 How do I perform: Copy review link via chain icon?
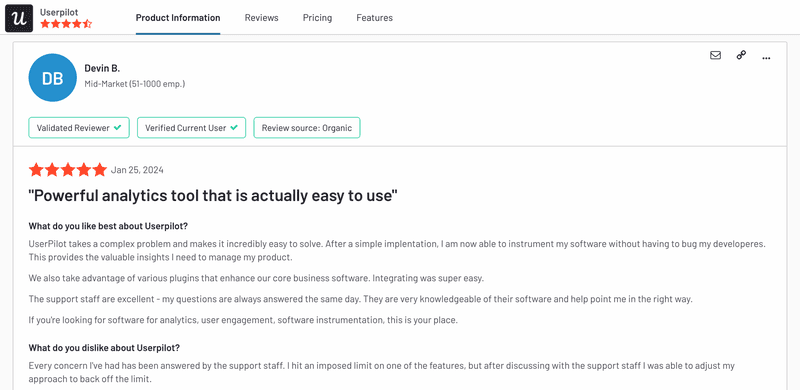click(741, 55)
